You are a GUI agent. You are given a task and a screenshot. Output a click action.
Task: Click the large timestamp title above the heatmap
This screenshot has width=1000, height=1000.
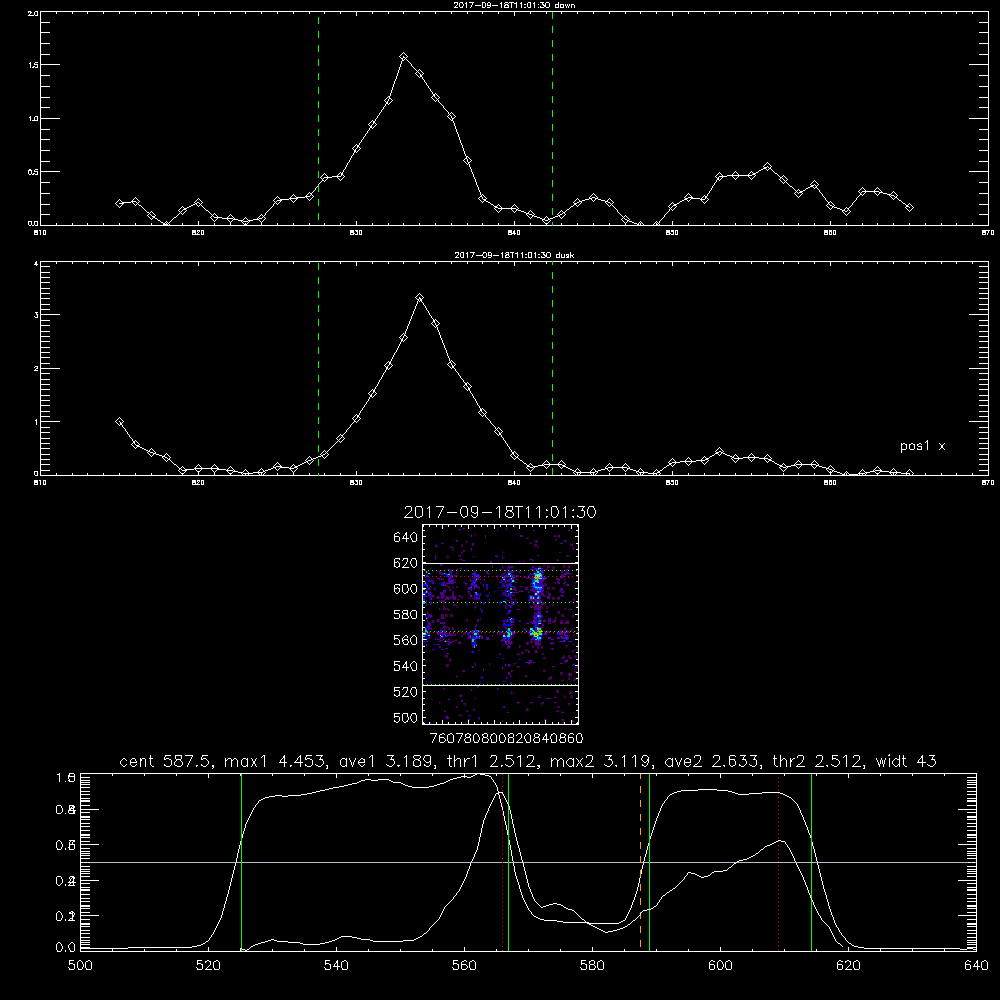tap(500, 512)
